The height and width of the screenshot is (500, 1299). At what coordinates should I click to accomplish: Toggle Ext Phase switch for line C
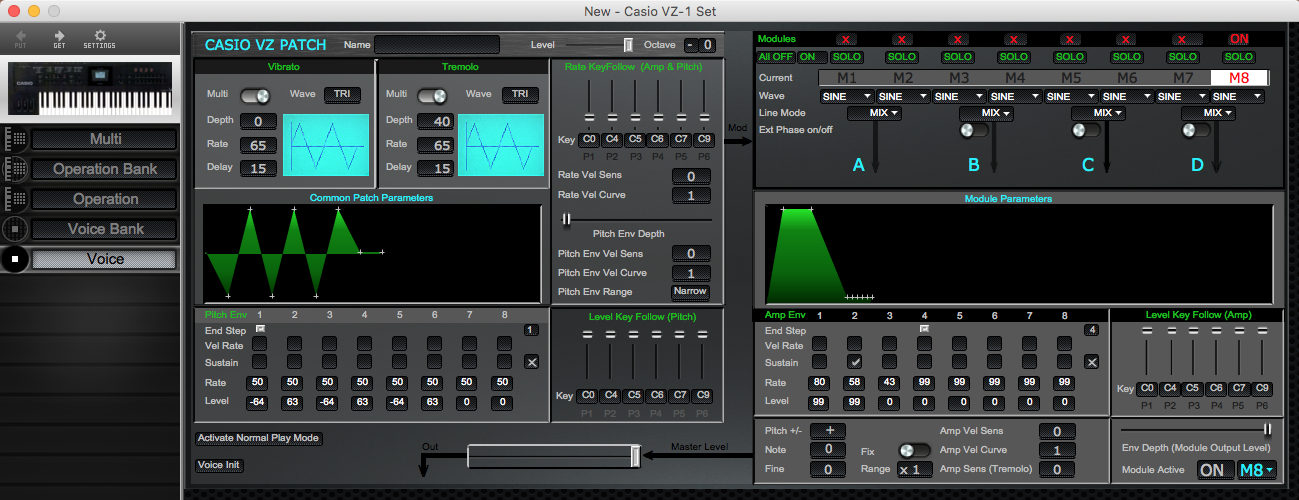[1087, 130]
